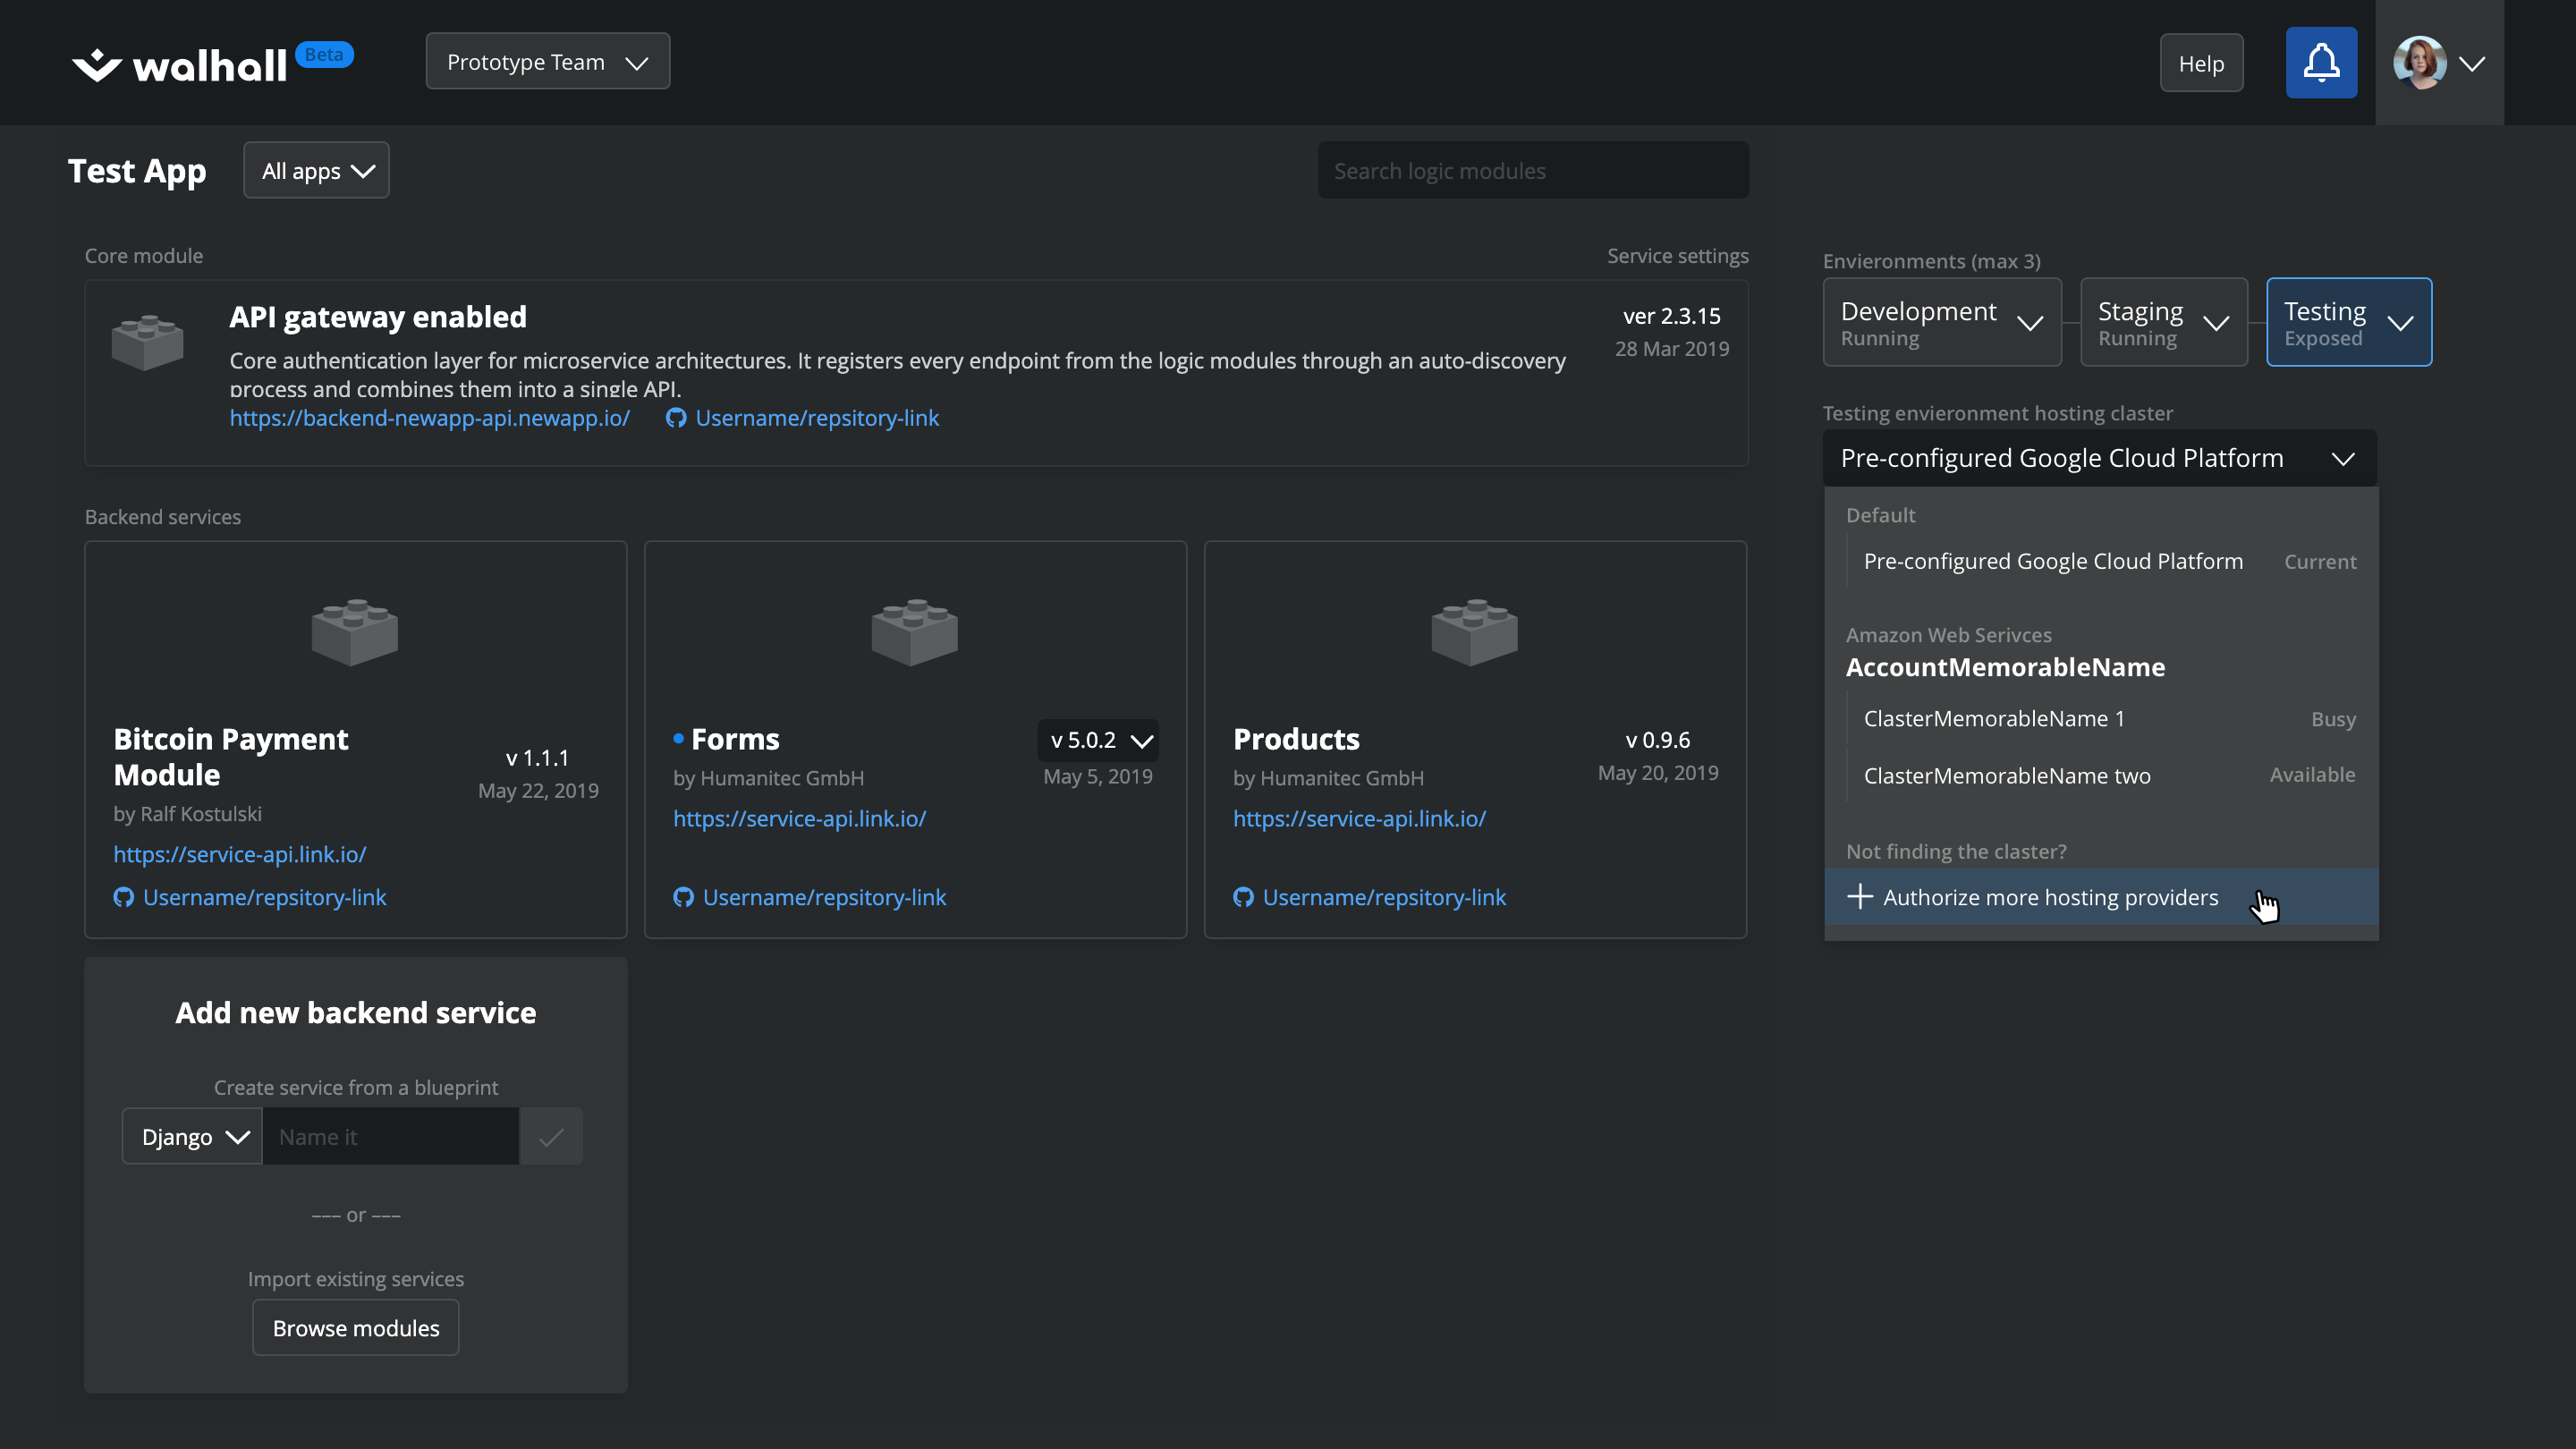Select ClasterMemorableName two as hosting cluster

[x=2006, y=775]
